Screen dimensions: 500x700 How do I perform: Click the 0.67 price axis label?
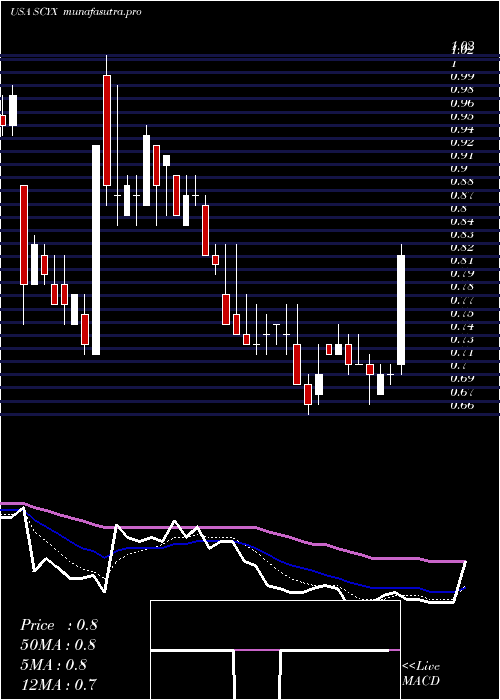tap(462, 392)
